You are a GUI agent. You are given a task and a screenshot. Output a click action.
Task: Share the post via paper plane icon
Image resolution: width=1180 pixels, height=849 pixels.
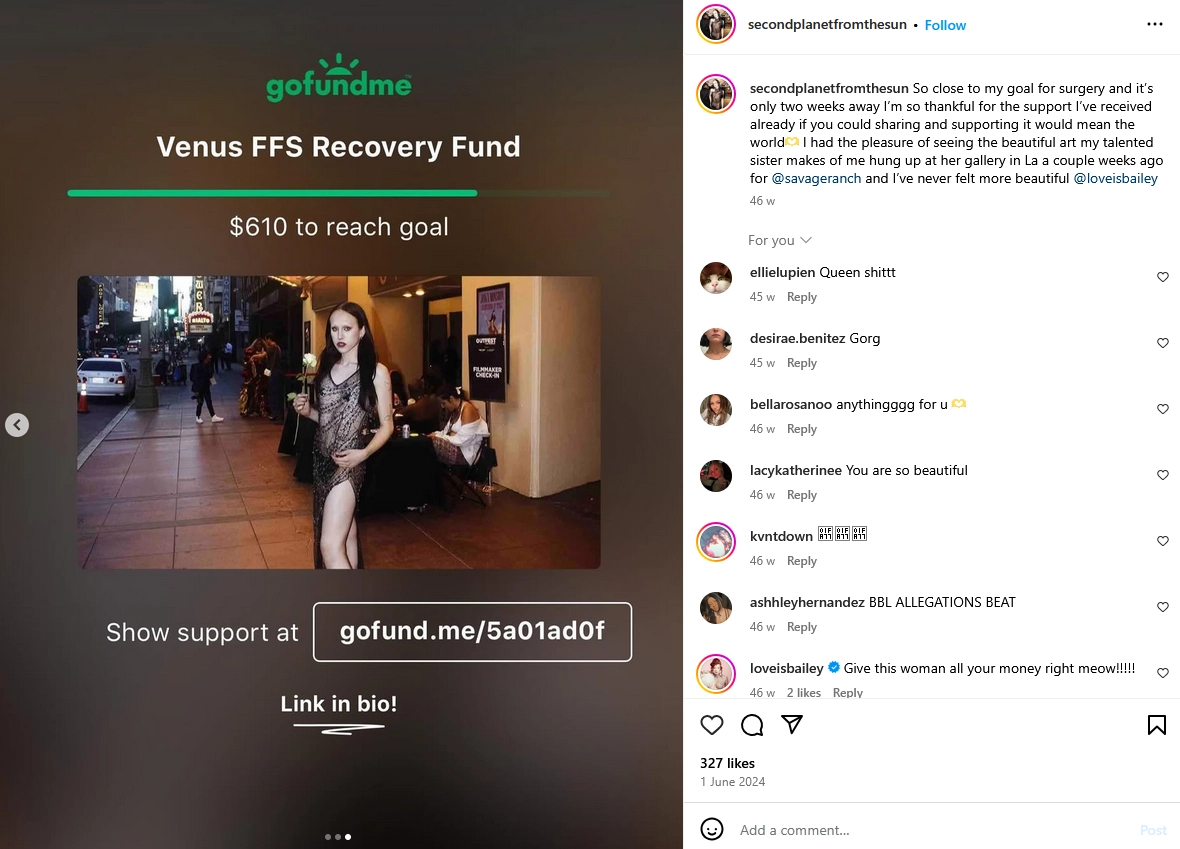point(792,724)
